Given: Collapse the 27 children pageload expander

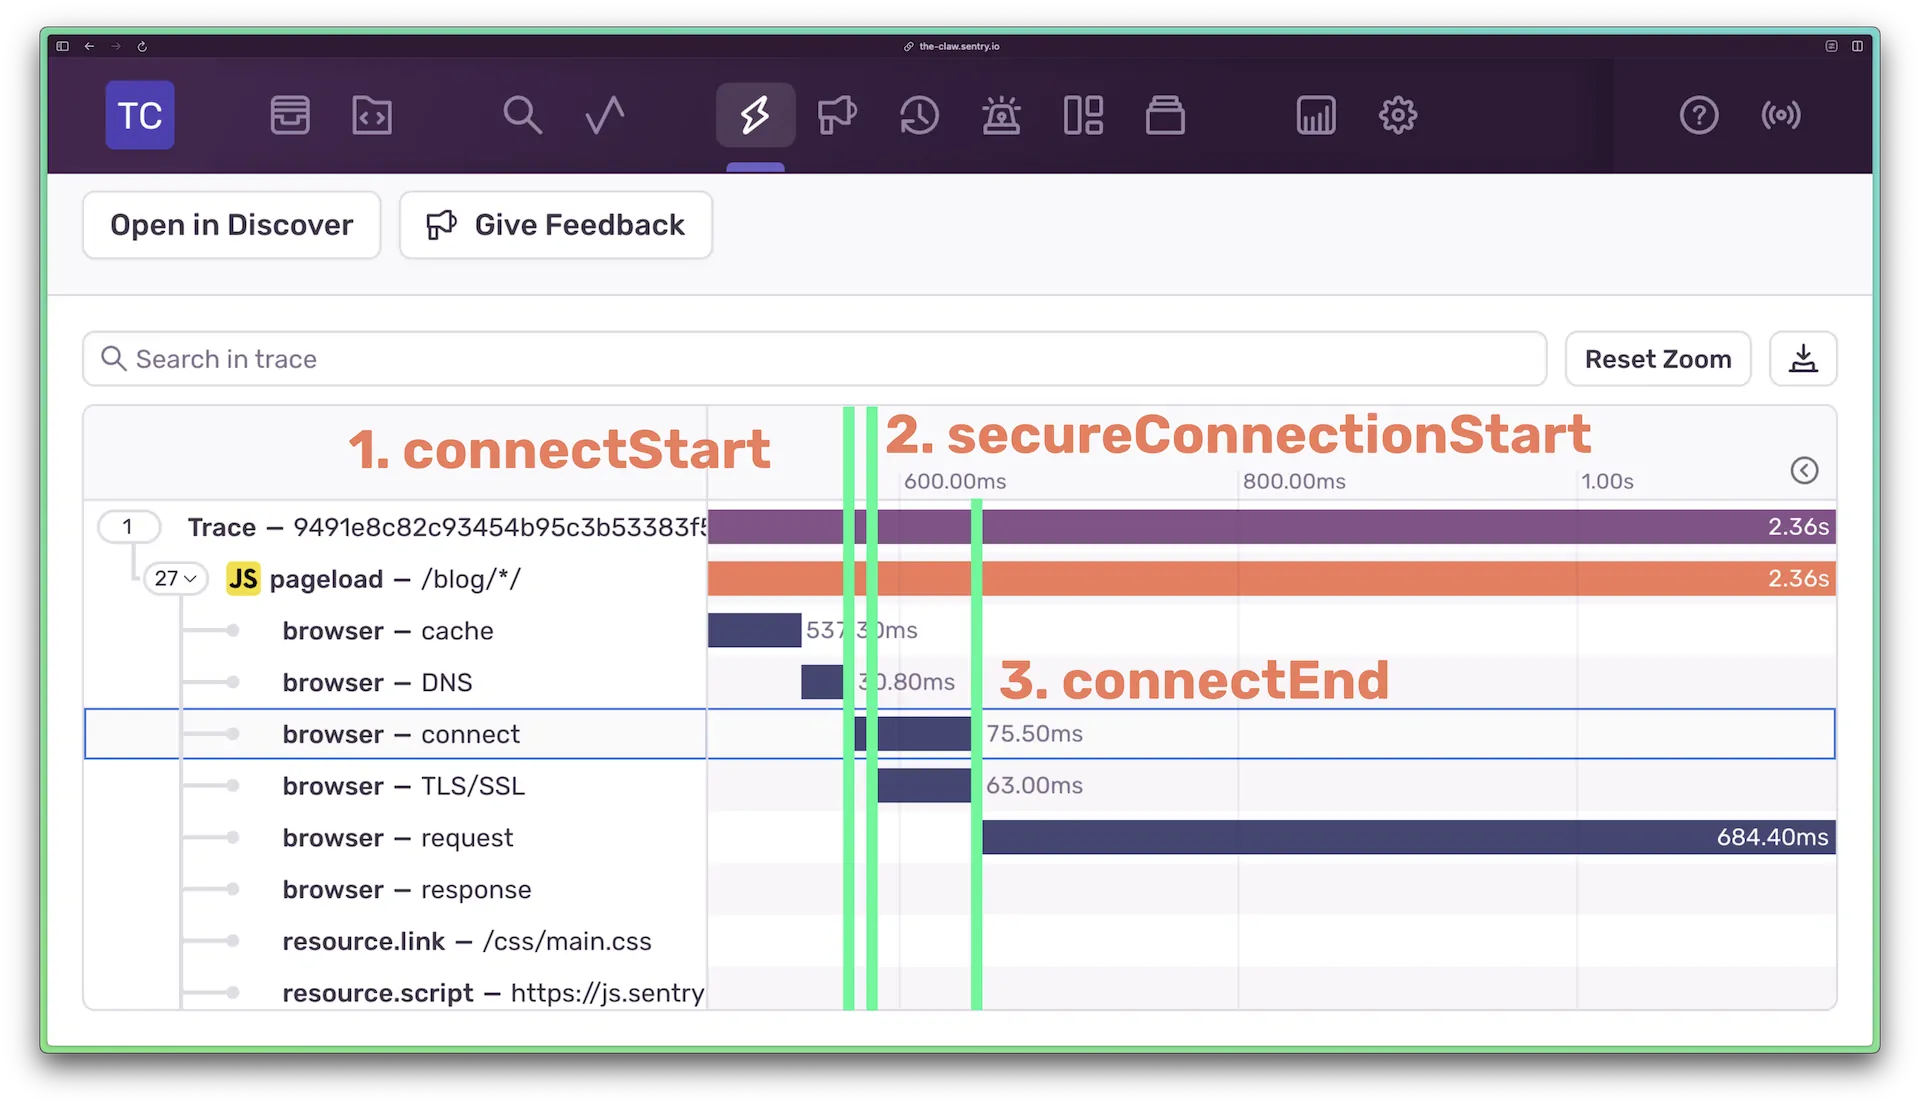Looking at the screenshot, I should tap(176, 579).
